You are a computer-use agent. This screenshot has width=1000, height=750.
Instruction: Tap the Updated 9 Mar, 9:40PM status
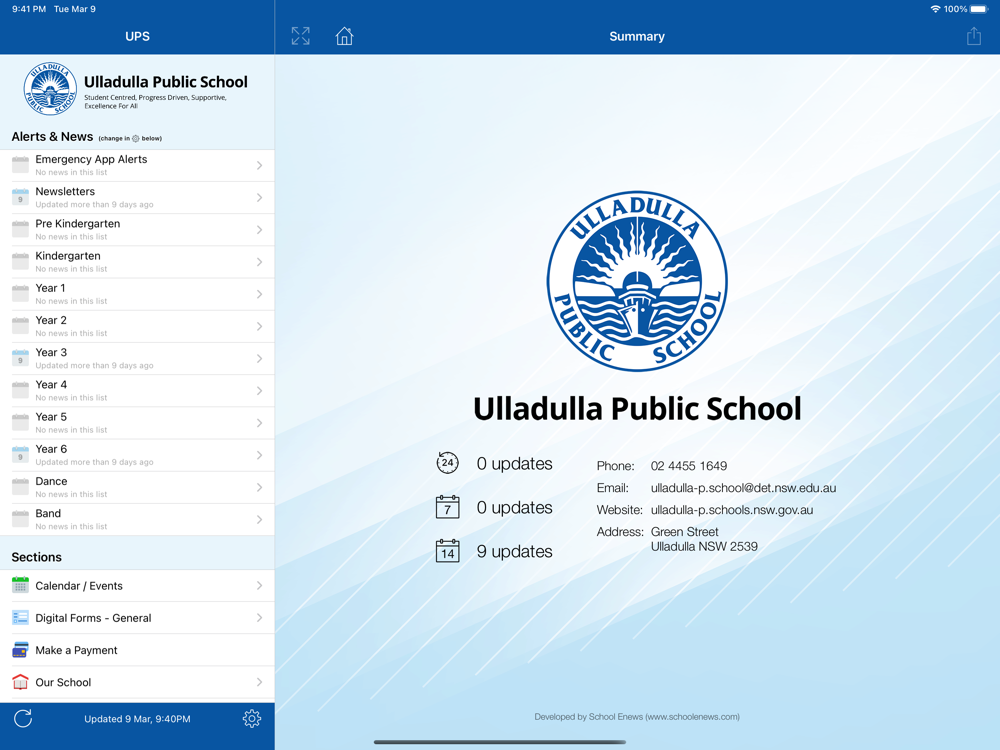pyautogui.click(x=137, y=719)
